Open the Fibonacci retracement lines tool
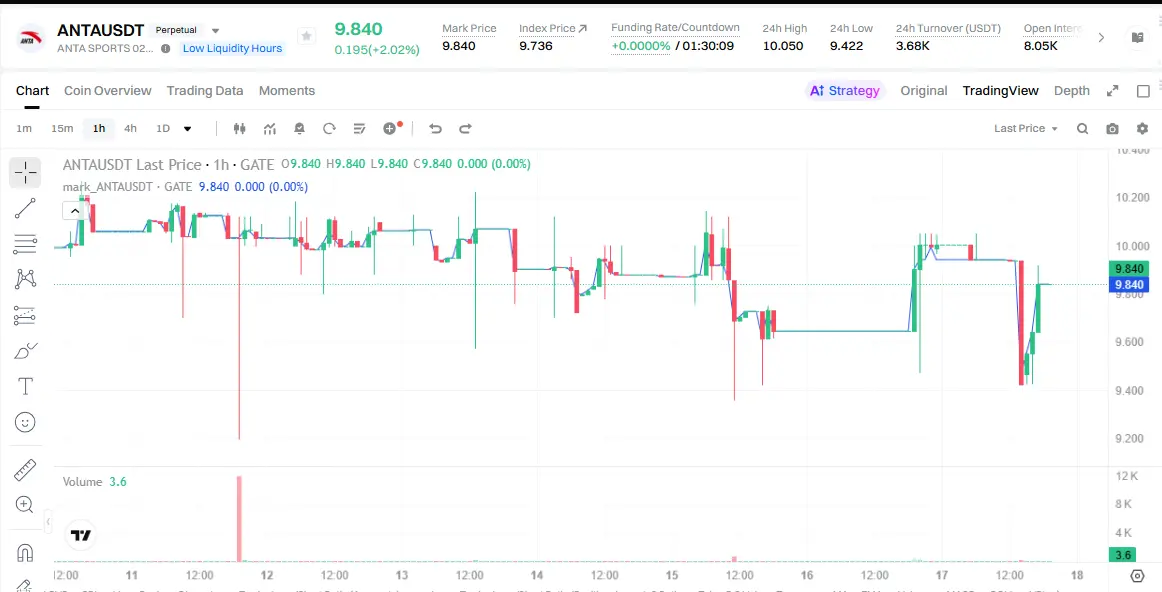 [25, 244]
